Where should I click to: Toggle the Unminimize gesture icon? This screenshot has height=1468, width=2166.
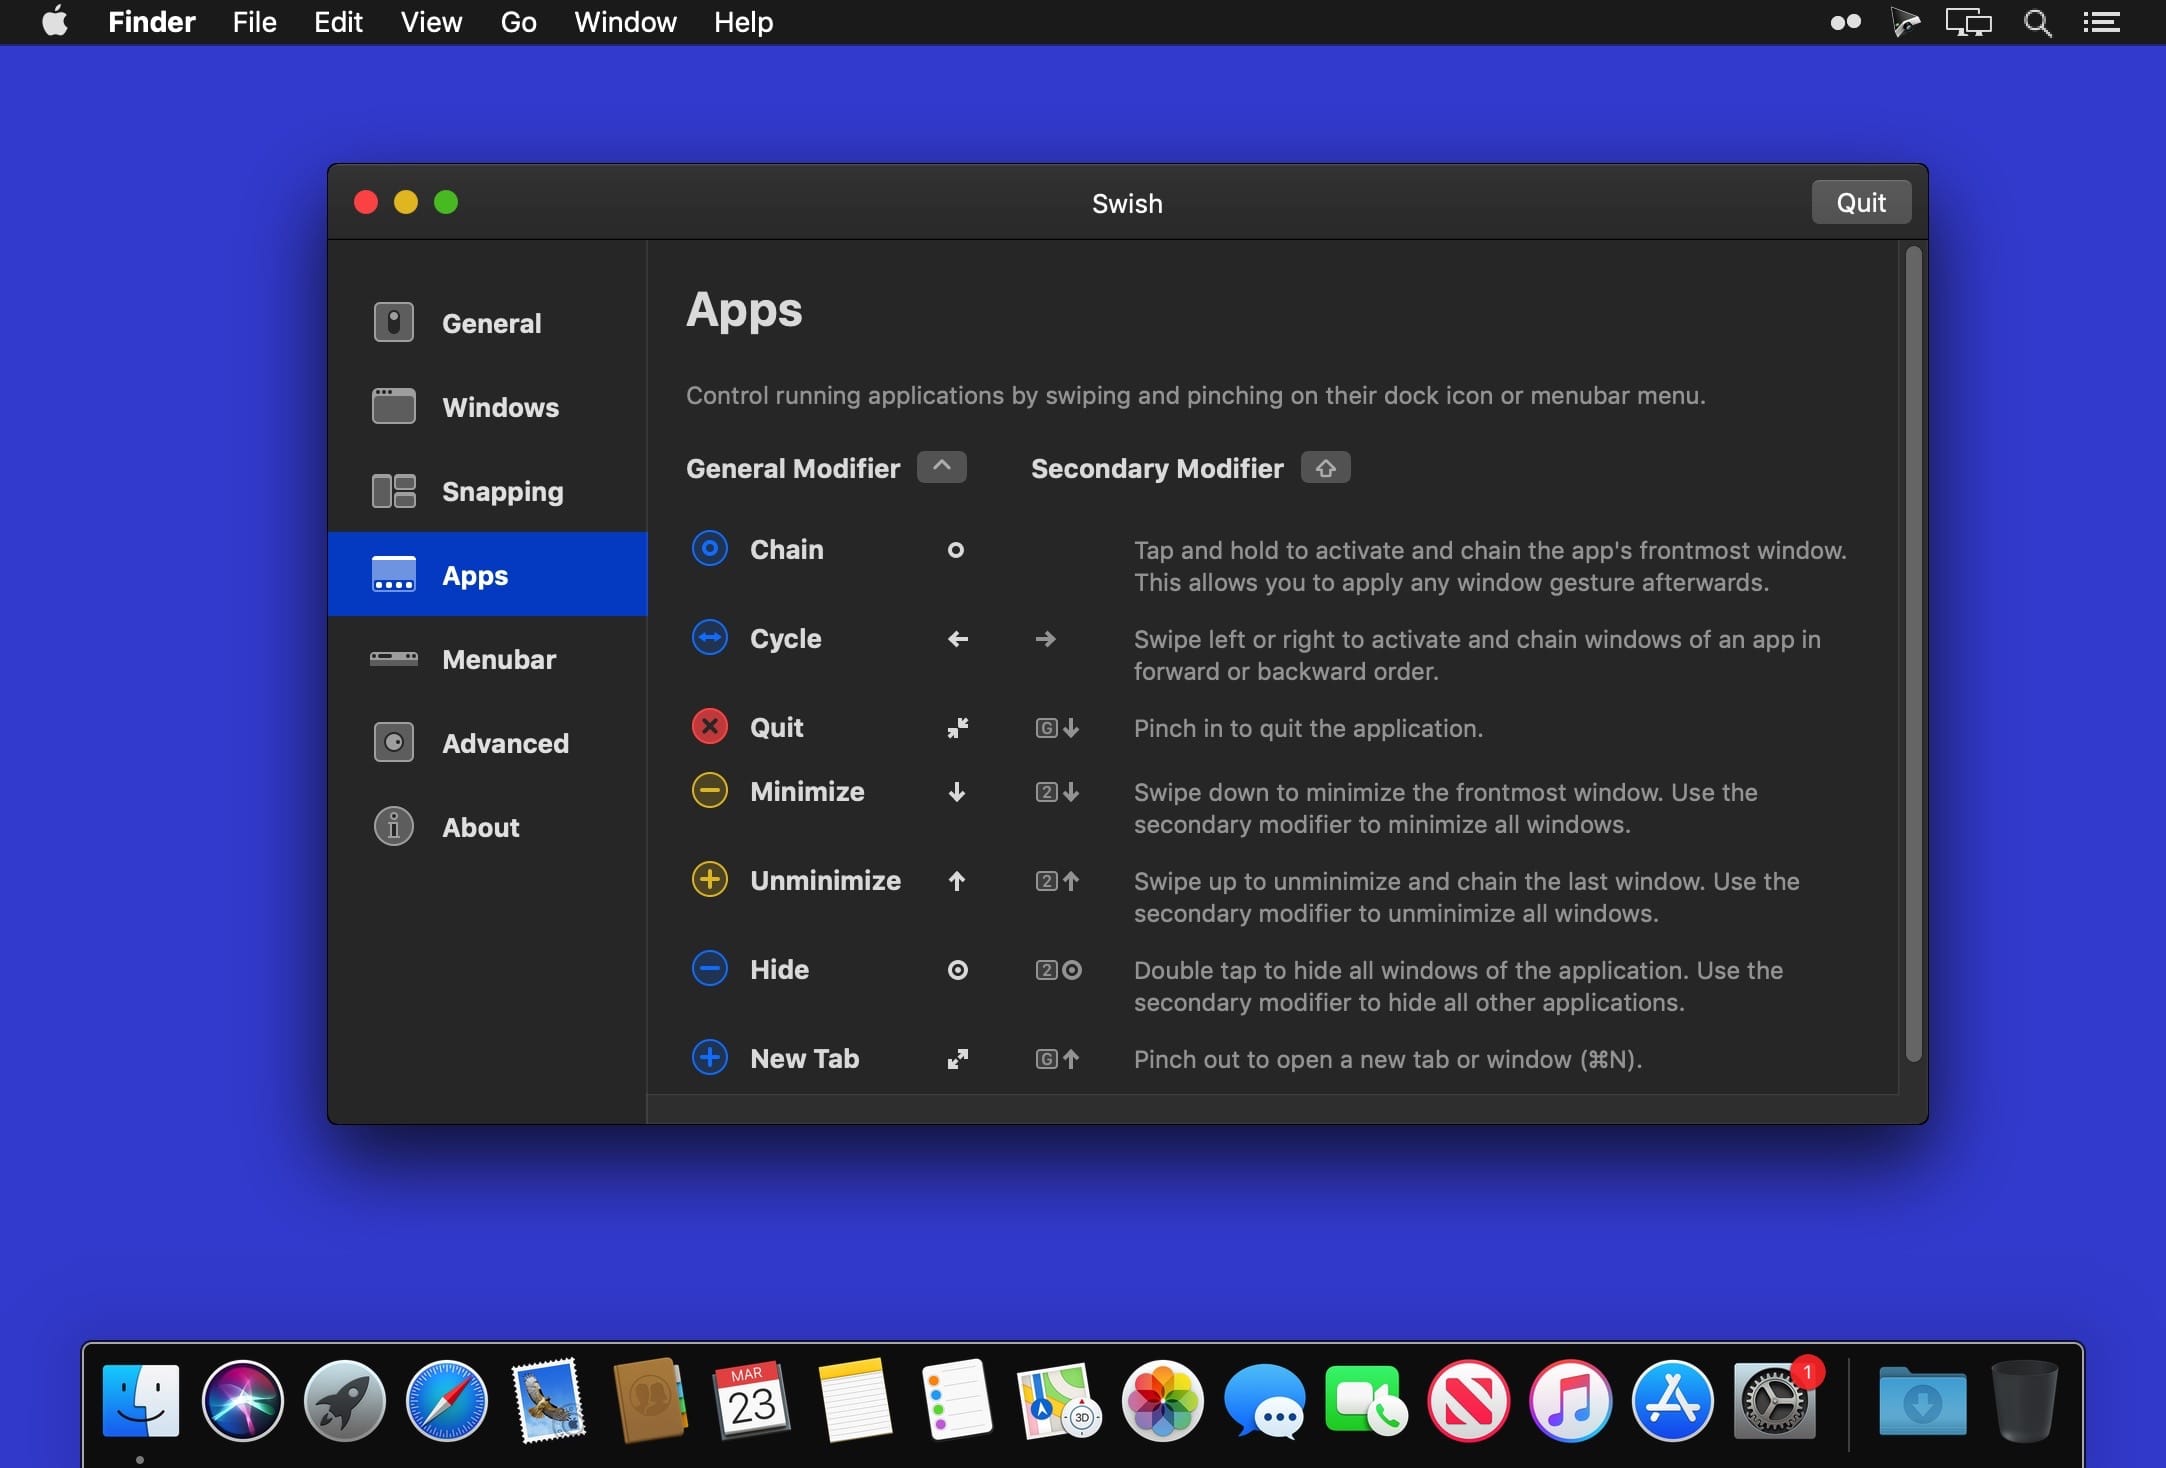710,880
